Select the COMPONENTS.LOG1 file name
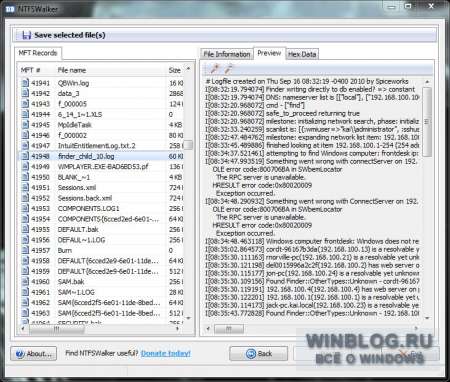This screenshot has width=450, height=382. [x=88, y=209]
